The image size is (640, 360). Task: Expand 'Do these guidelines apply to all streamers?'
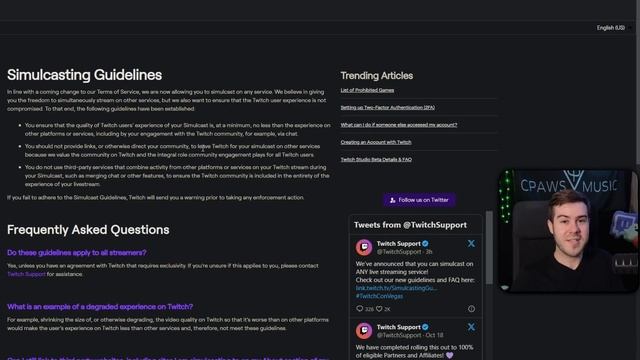click(x=77, y=253)
